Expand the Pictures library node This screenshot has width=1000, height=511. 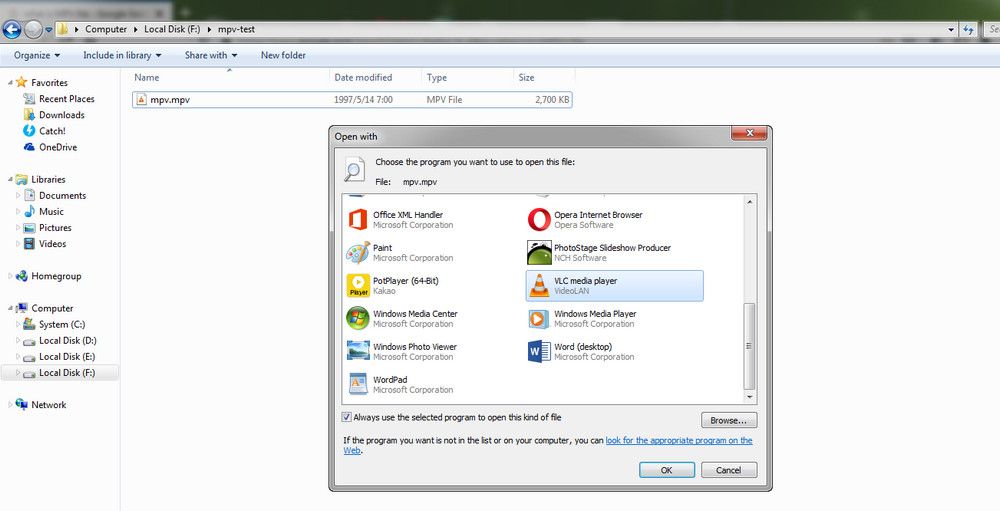pyautogui.click(x=18, y=228)
